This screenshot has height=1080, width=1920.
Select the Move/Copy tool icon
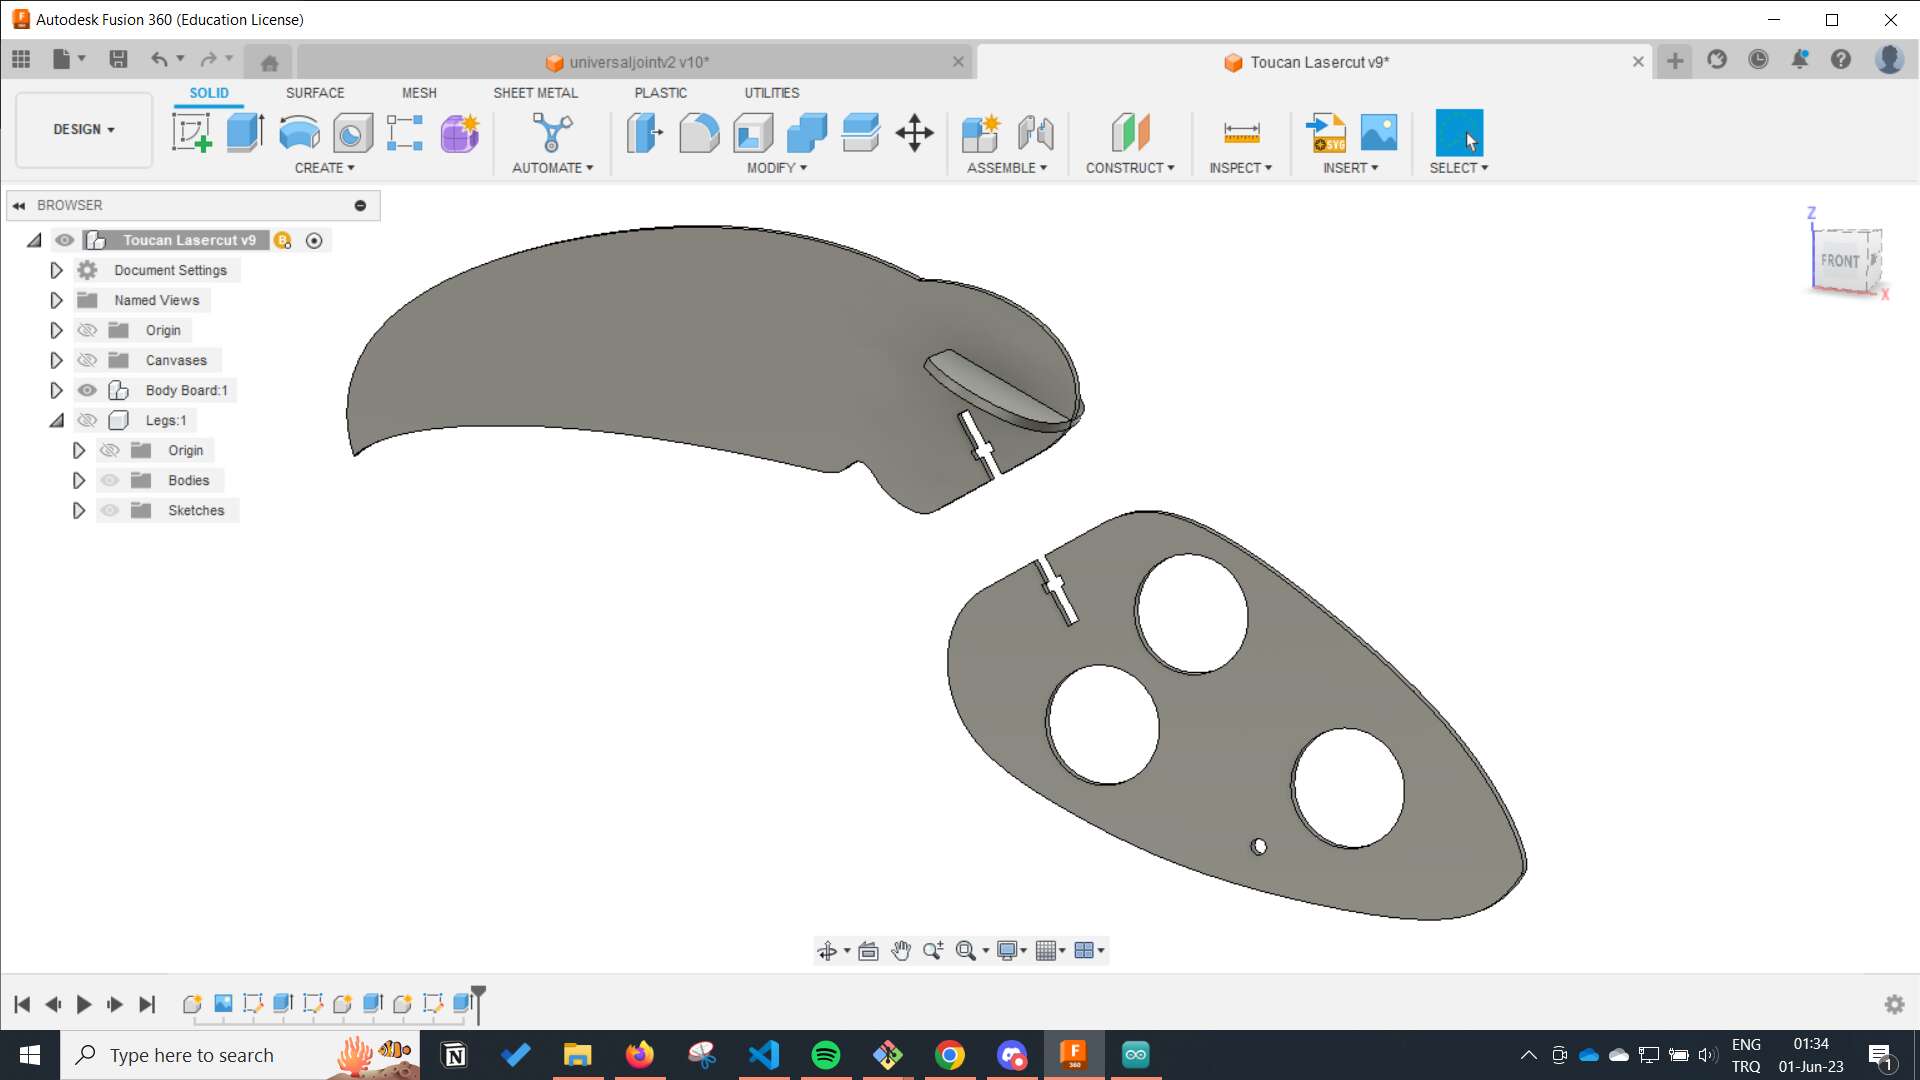pos(916,131)
